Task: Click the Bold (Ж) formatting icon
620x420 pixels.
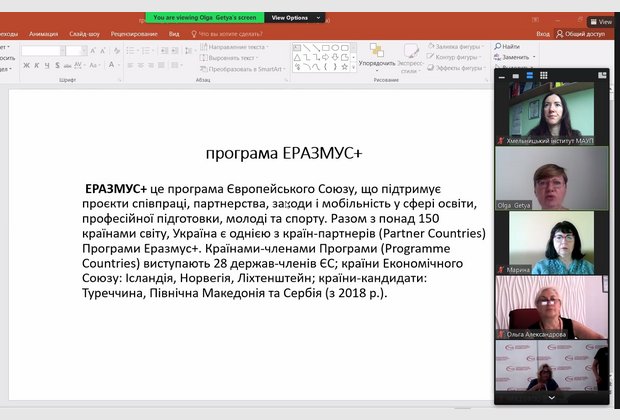Action: coord(26,66)
